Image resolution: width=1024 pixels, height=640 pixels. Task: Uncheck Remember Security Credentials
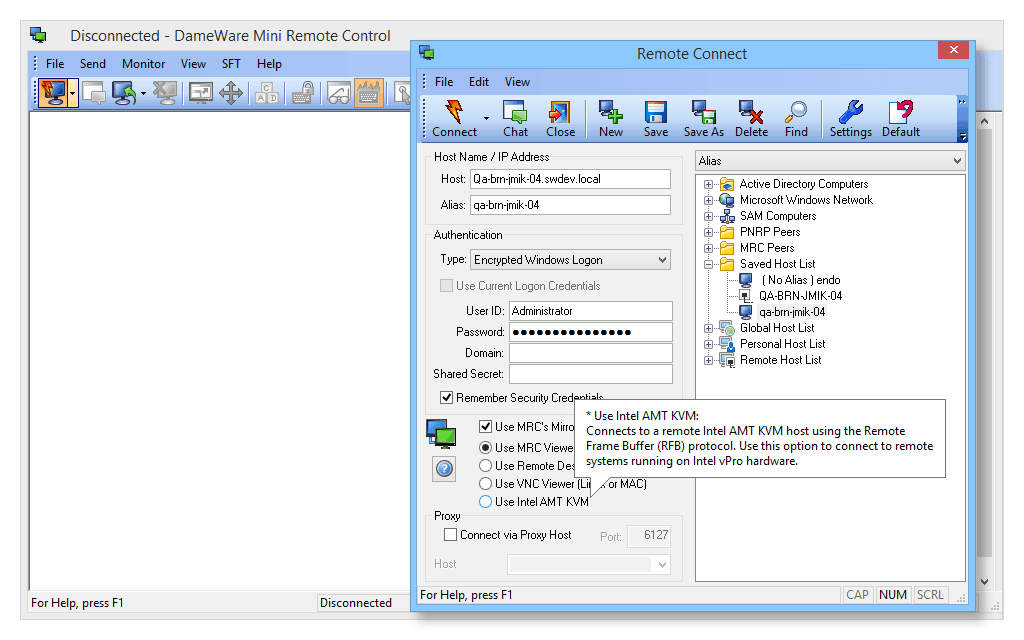(445, 397)
